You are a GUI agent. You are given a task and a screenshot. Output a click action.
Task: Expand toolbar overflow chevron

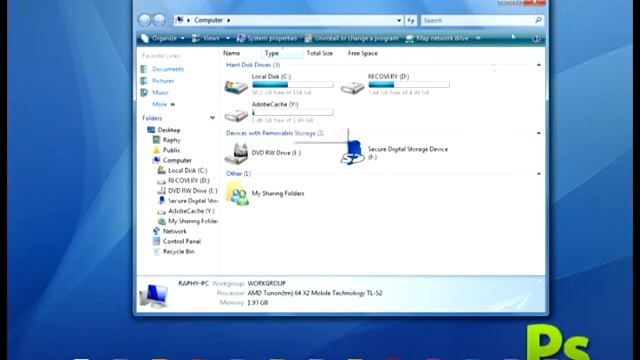click(x=478, y=38)
